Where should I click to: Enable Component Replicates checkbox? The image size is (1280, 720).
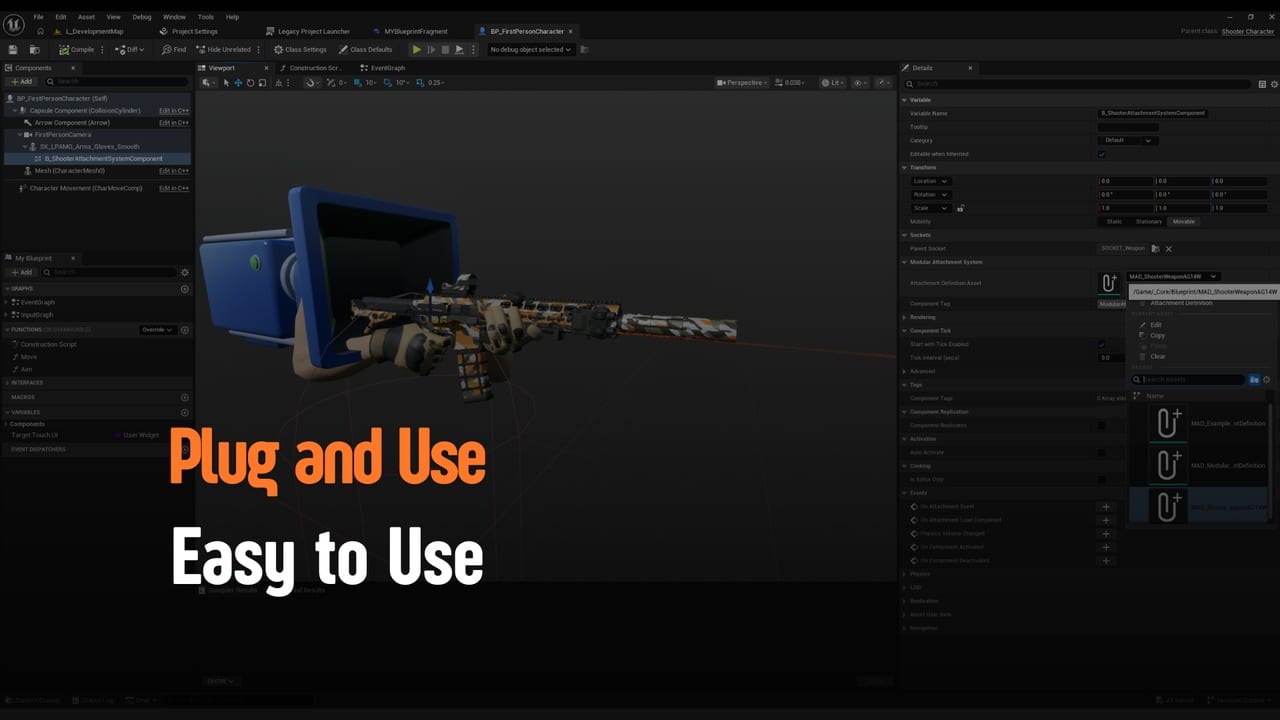pyautogui.click(x=1102, y=425)
